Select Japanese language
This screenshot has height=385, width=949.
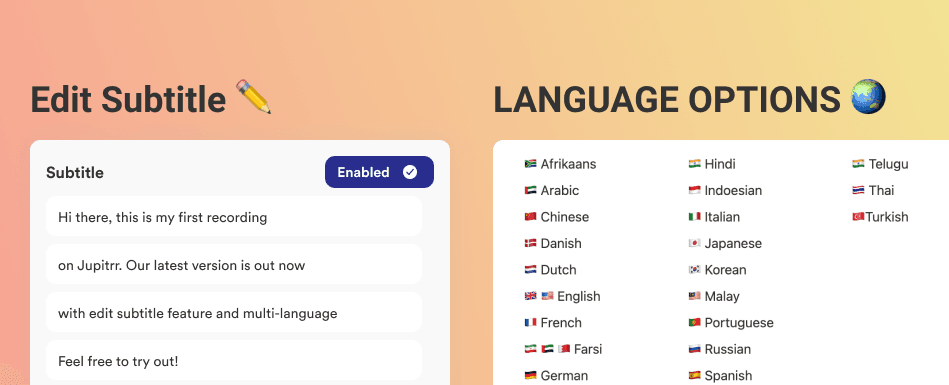pyautogui.click(x=733, y=243)
